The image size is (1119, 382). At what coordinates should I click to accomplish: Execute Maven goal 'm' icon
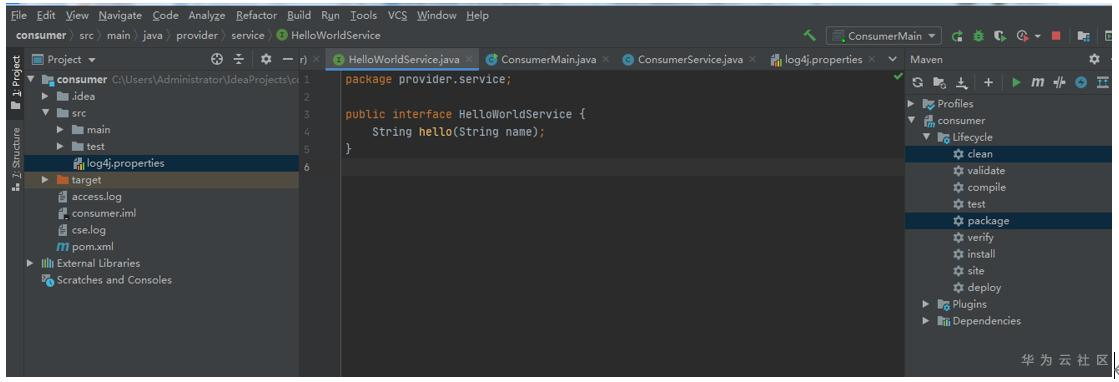click(1038, 82)
